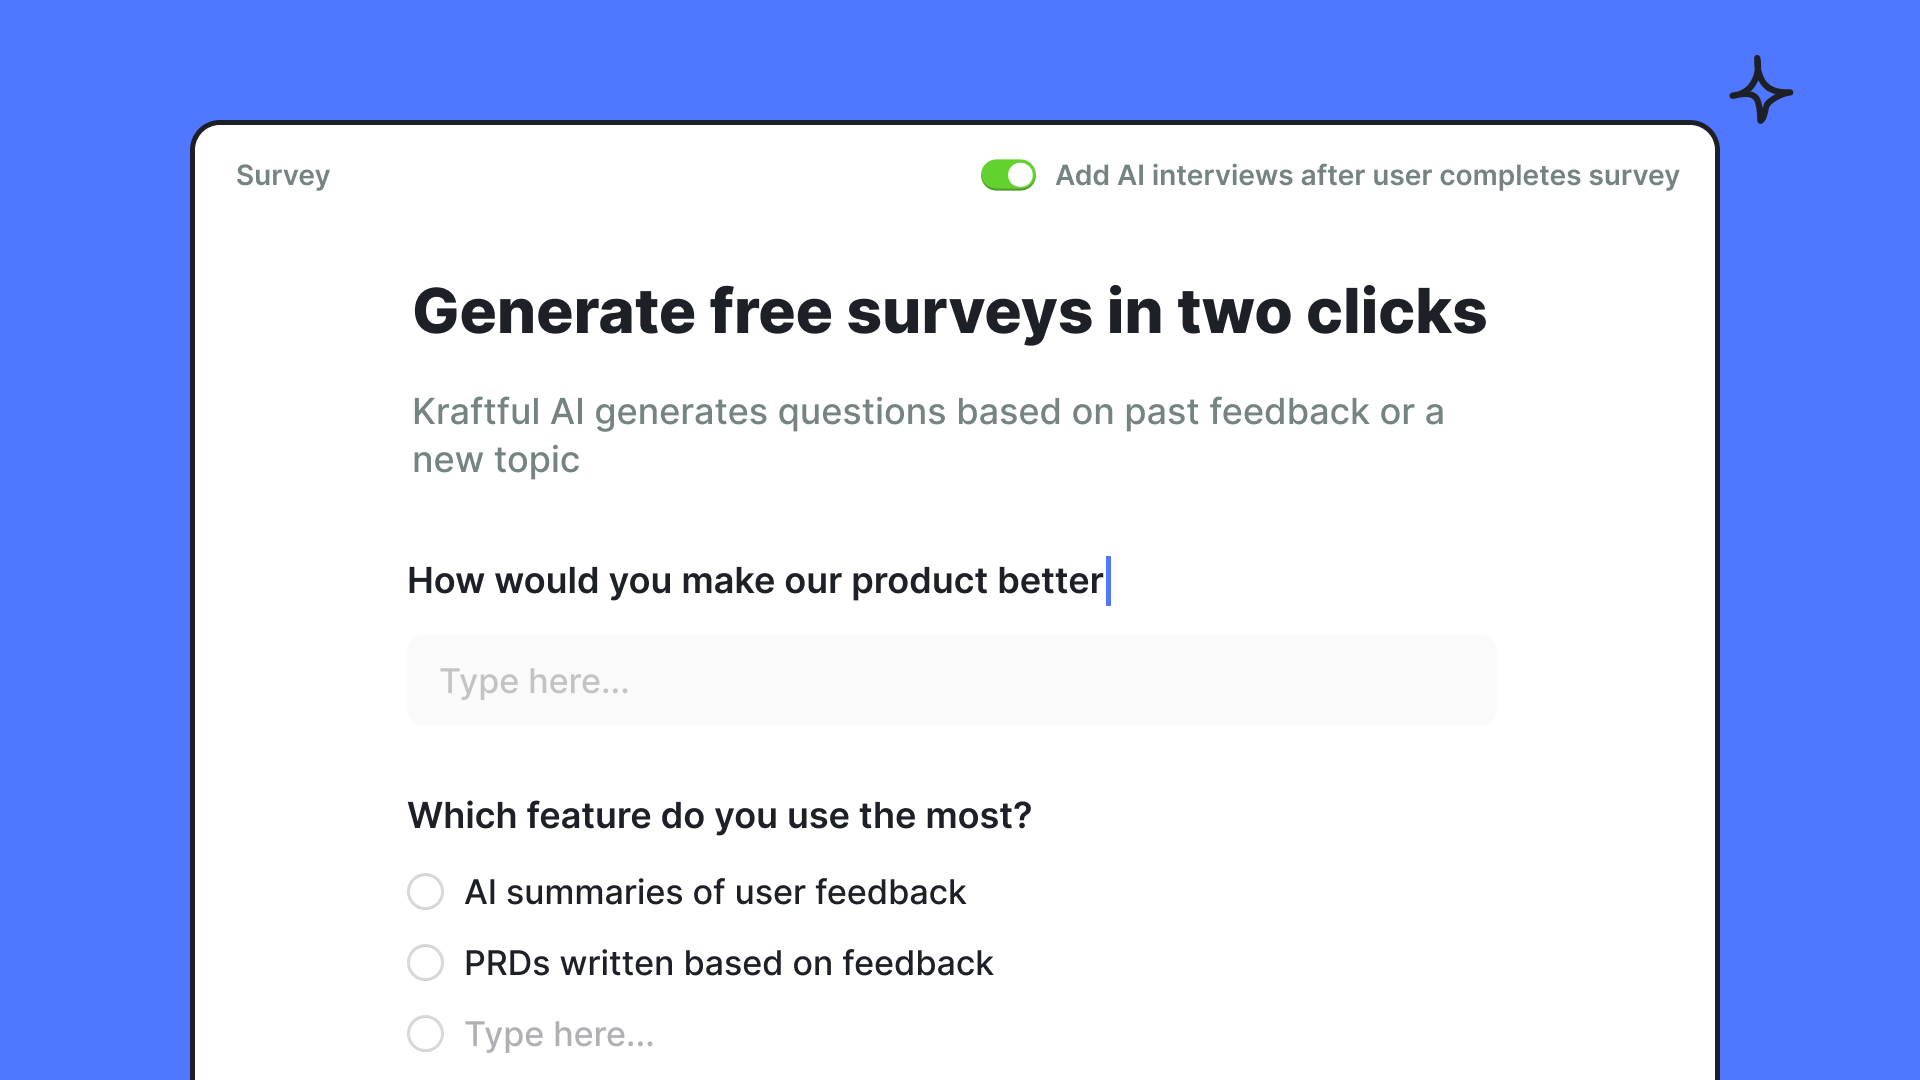Focus the large 'Type here...' answer box
This screenshot has height=1080, width=1920.
coord(951,681)
